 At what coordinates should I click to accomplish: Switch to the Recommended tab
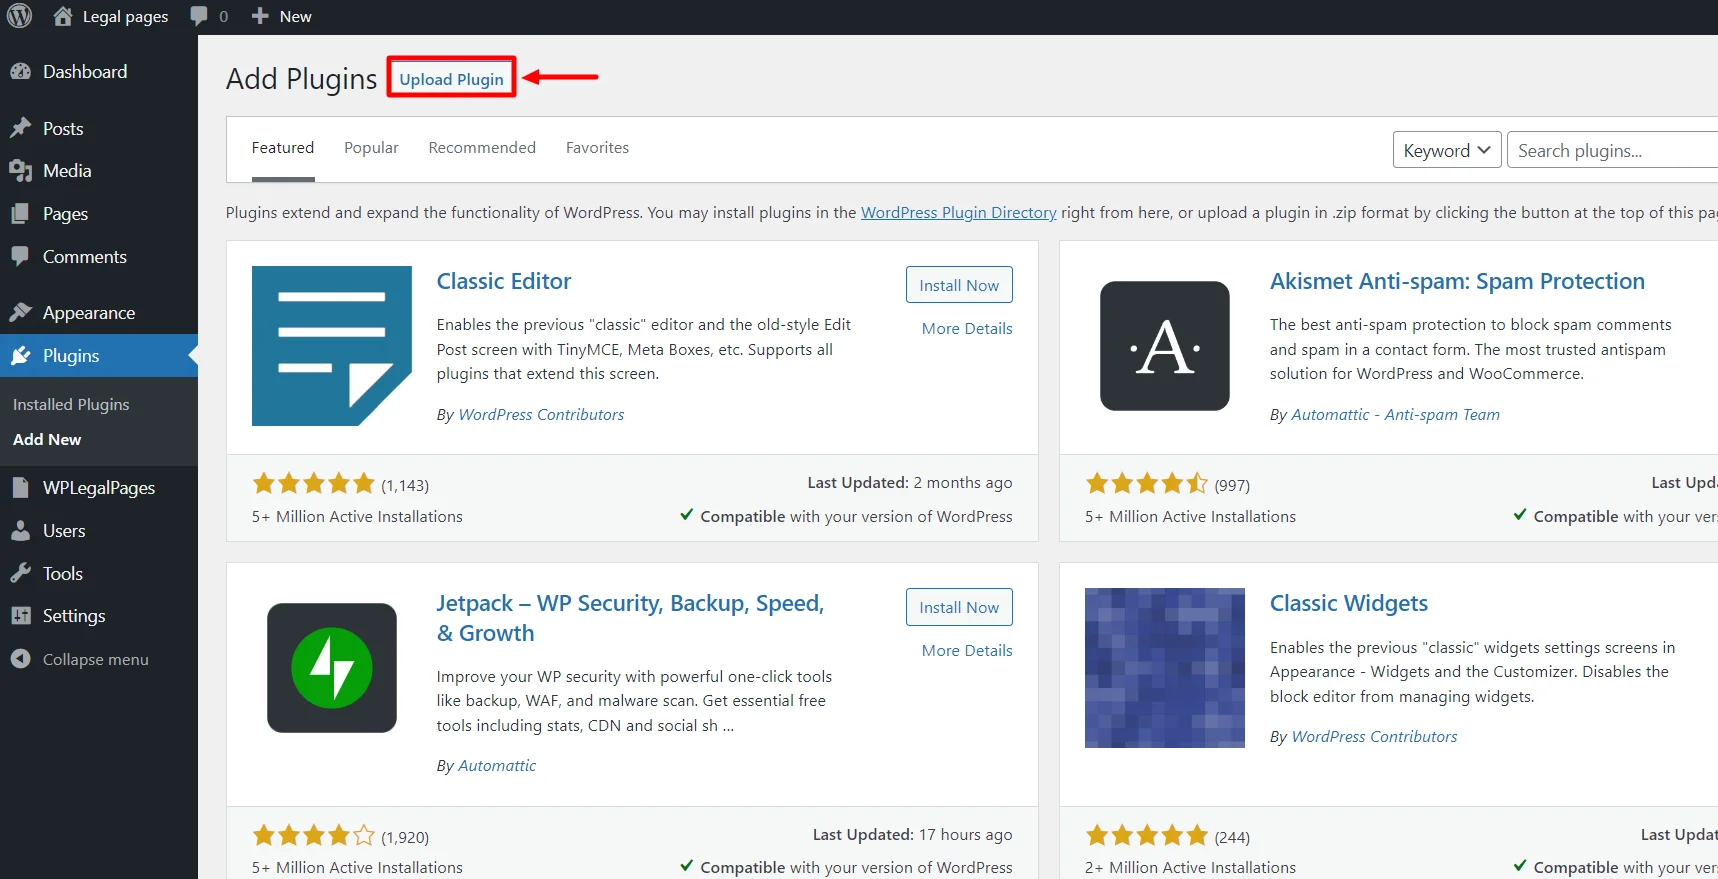pos(482,148)
